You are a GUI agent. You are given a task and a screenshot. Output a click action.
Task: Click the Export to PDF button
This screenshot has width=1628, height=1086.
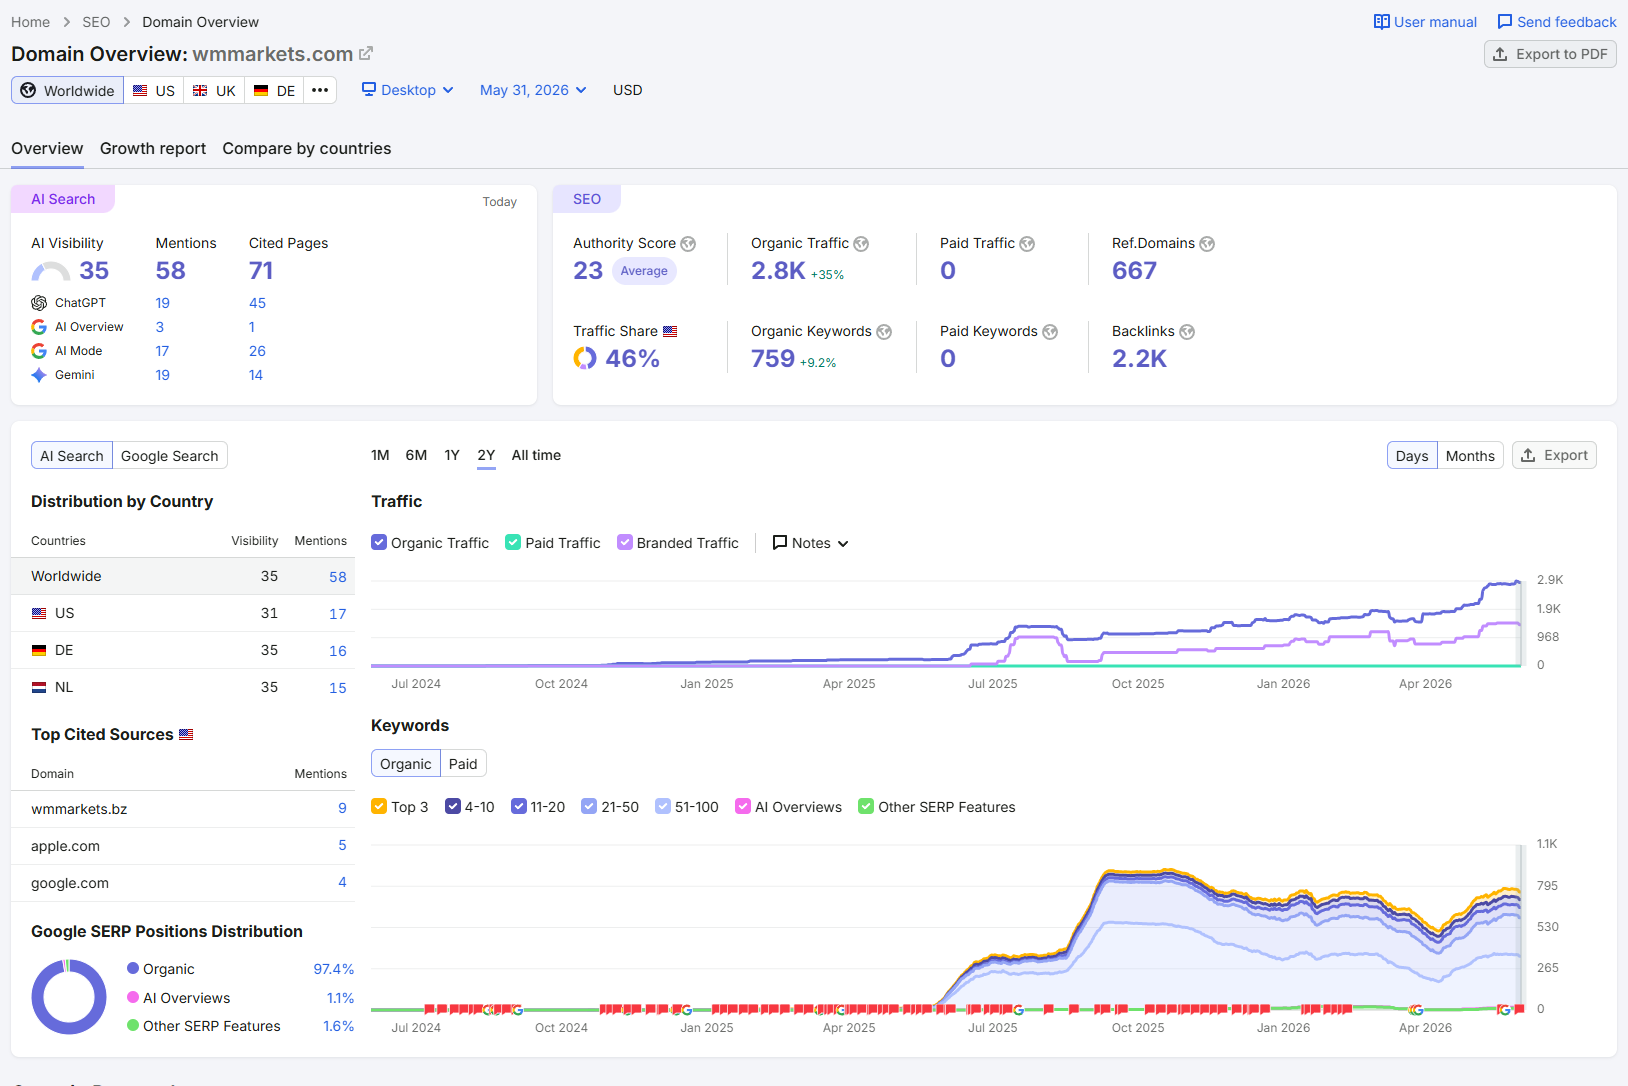point(1550,54)
